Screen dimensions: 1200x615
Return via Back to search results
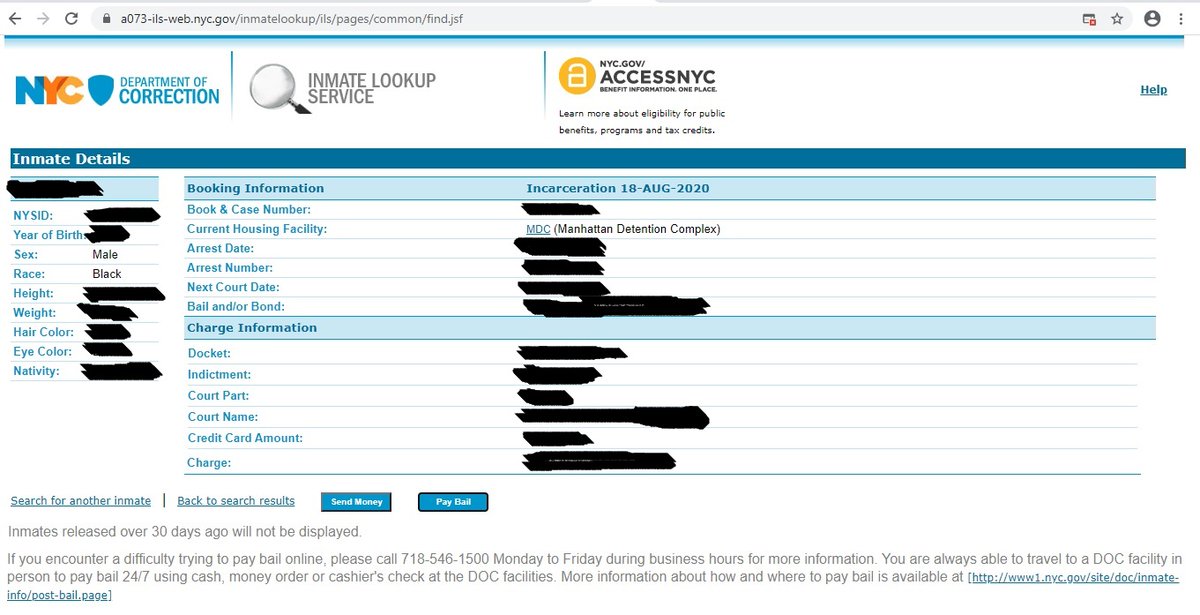236,501
